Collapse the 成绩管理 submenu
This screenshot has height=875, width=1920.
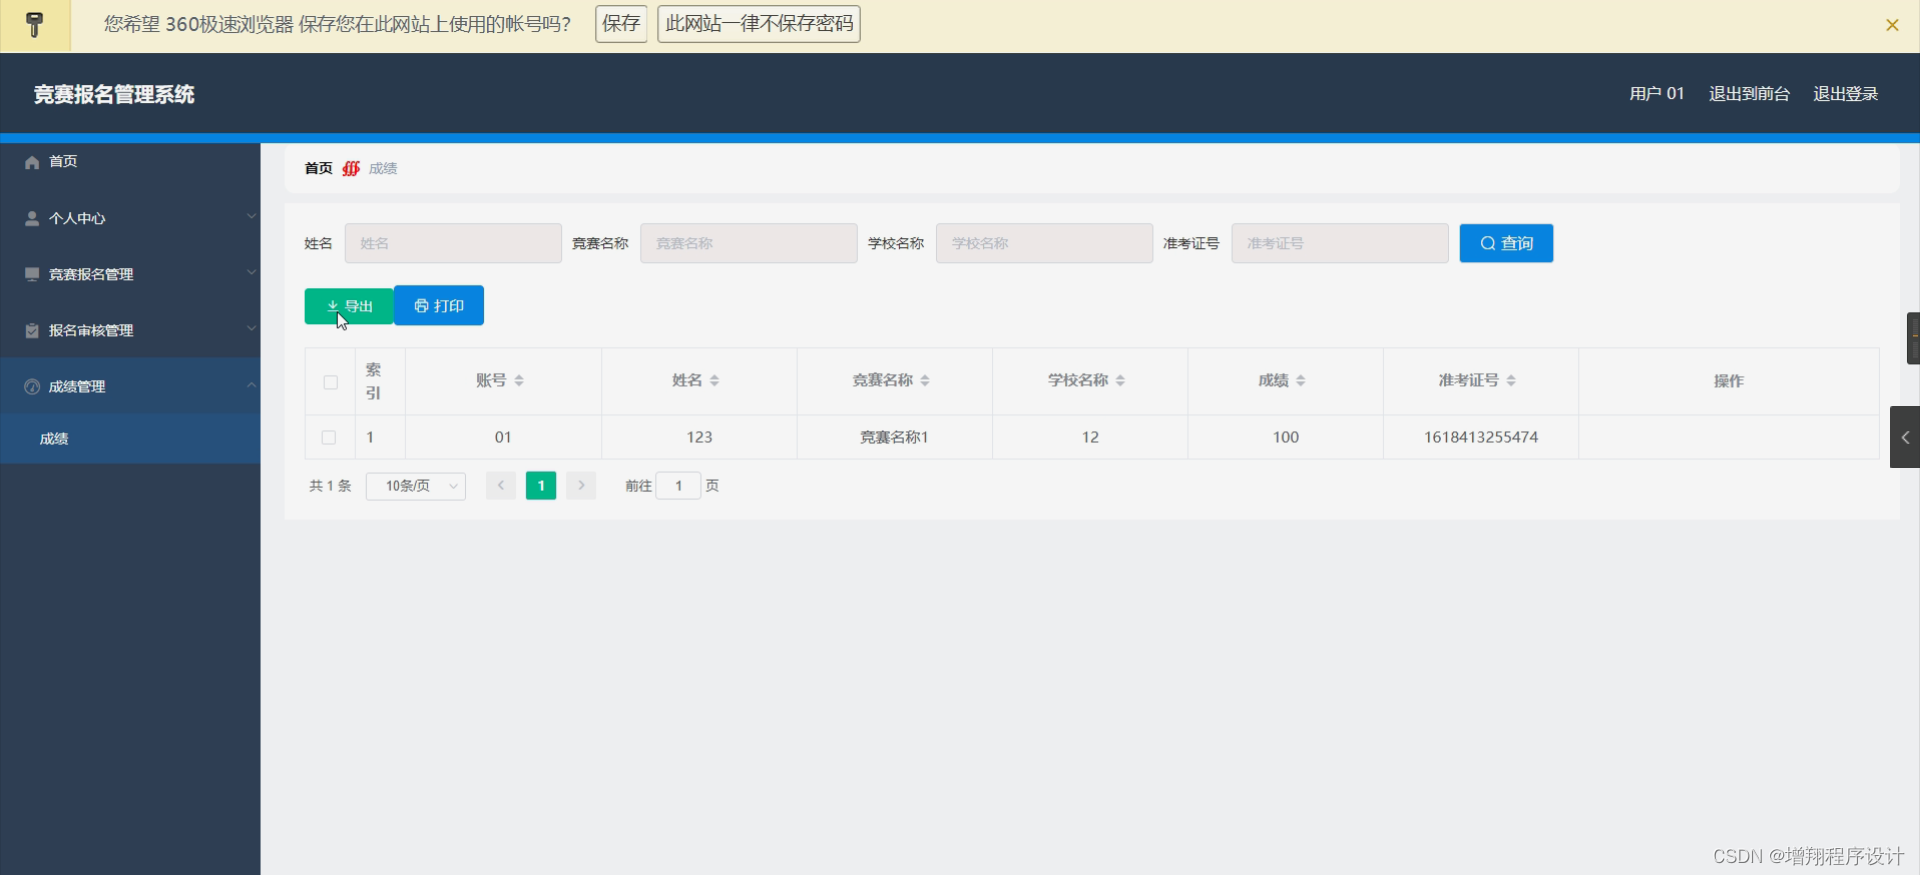click(251, 385)
